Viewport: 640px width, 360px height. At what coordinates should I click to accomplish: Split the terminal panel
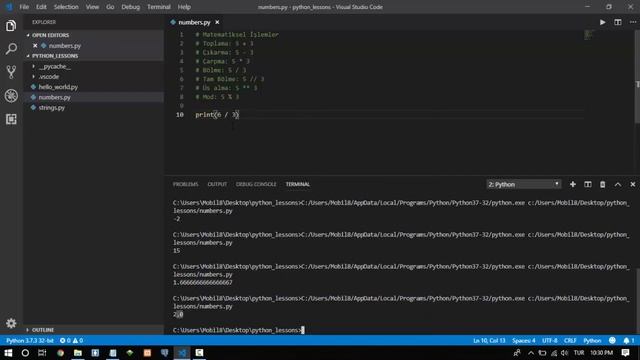click(x=588, y=184)
